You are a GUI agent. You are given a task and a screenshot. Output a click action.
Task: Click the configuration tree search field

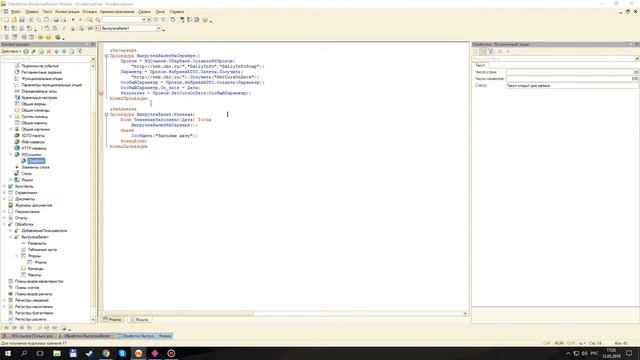point(45,59)
